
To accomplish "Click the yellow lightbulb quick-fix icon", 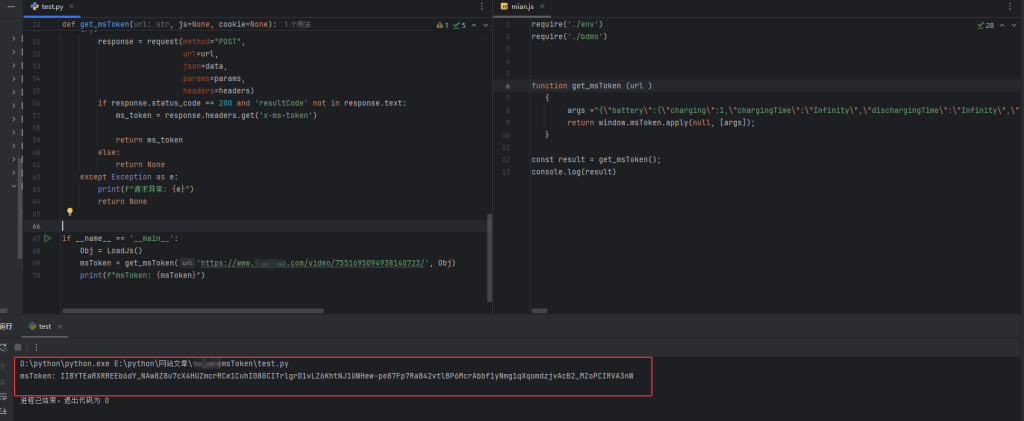I will click(x=70, y=212).
